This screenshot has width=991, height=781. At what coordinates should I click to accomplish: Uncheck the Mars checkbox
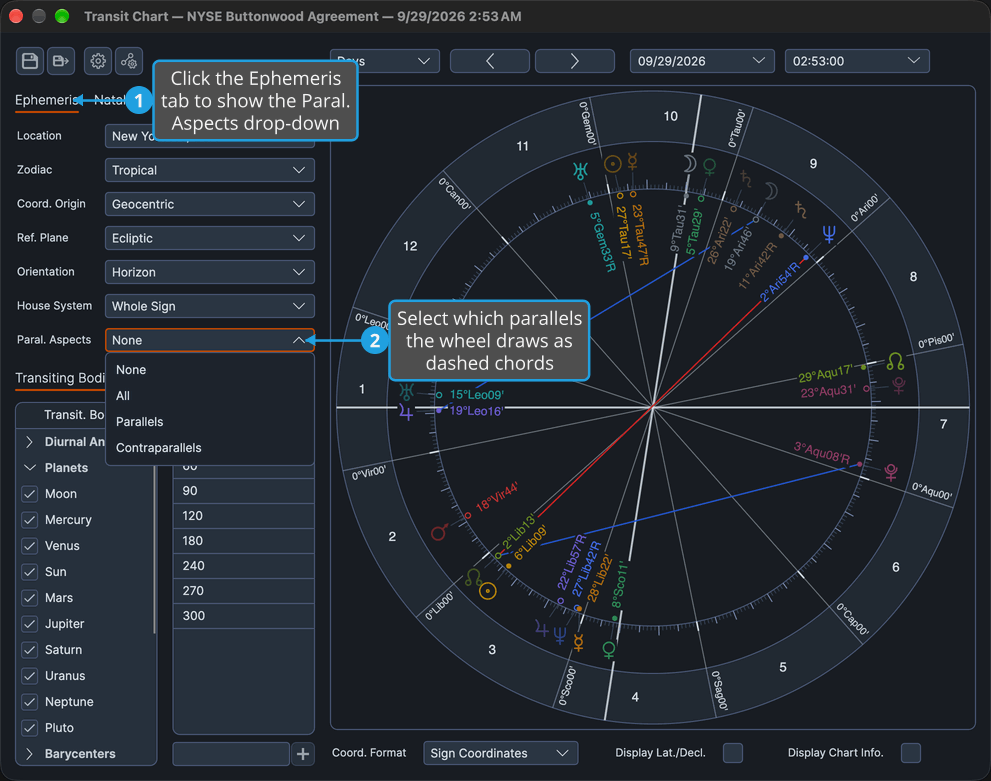point(30,598)
